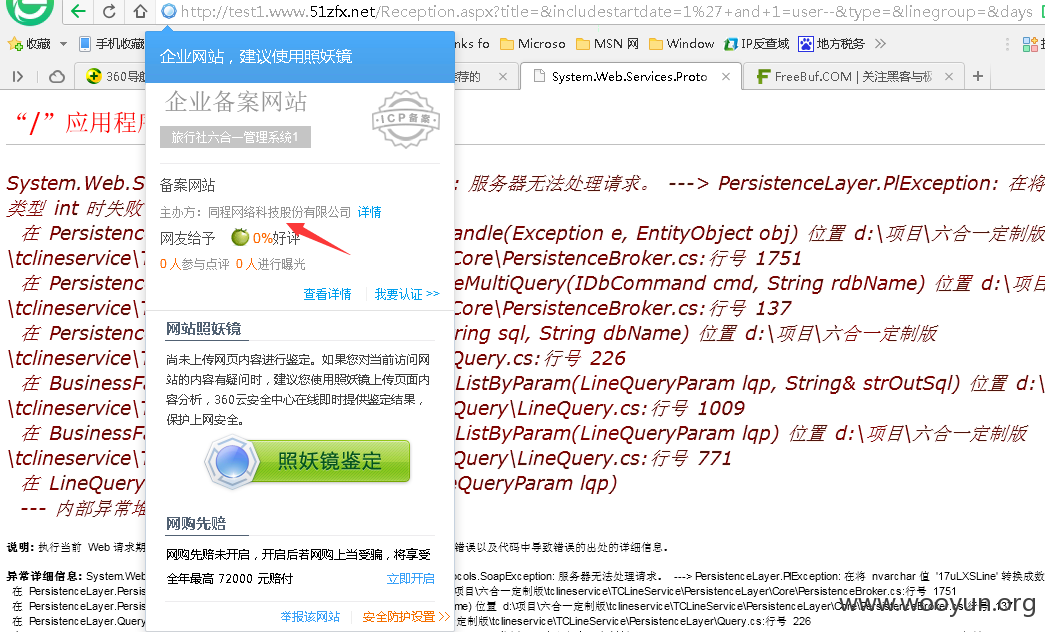Toggle the sidebar panel icon beside tabs

click(x=18, y=77)
